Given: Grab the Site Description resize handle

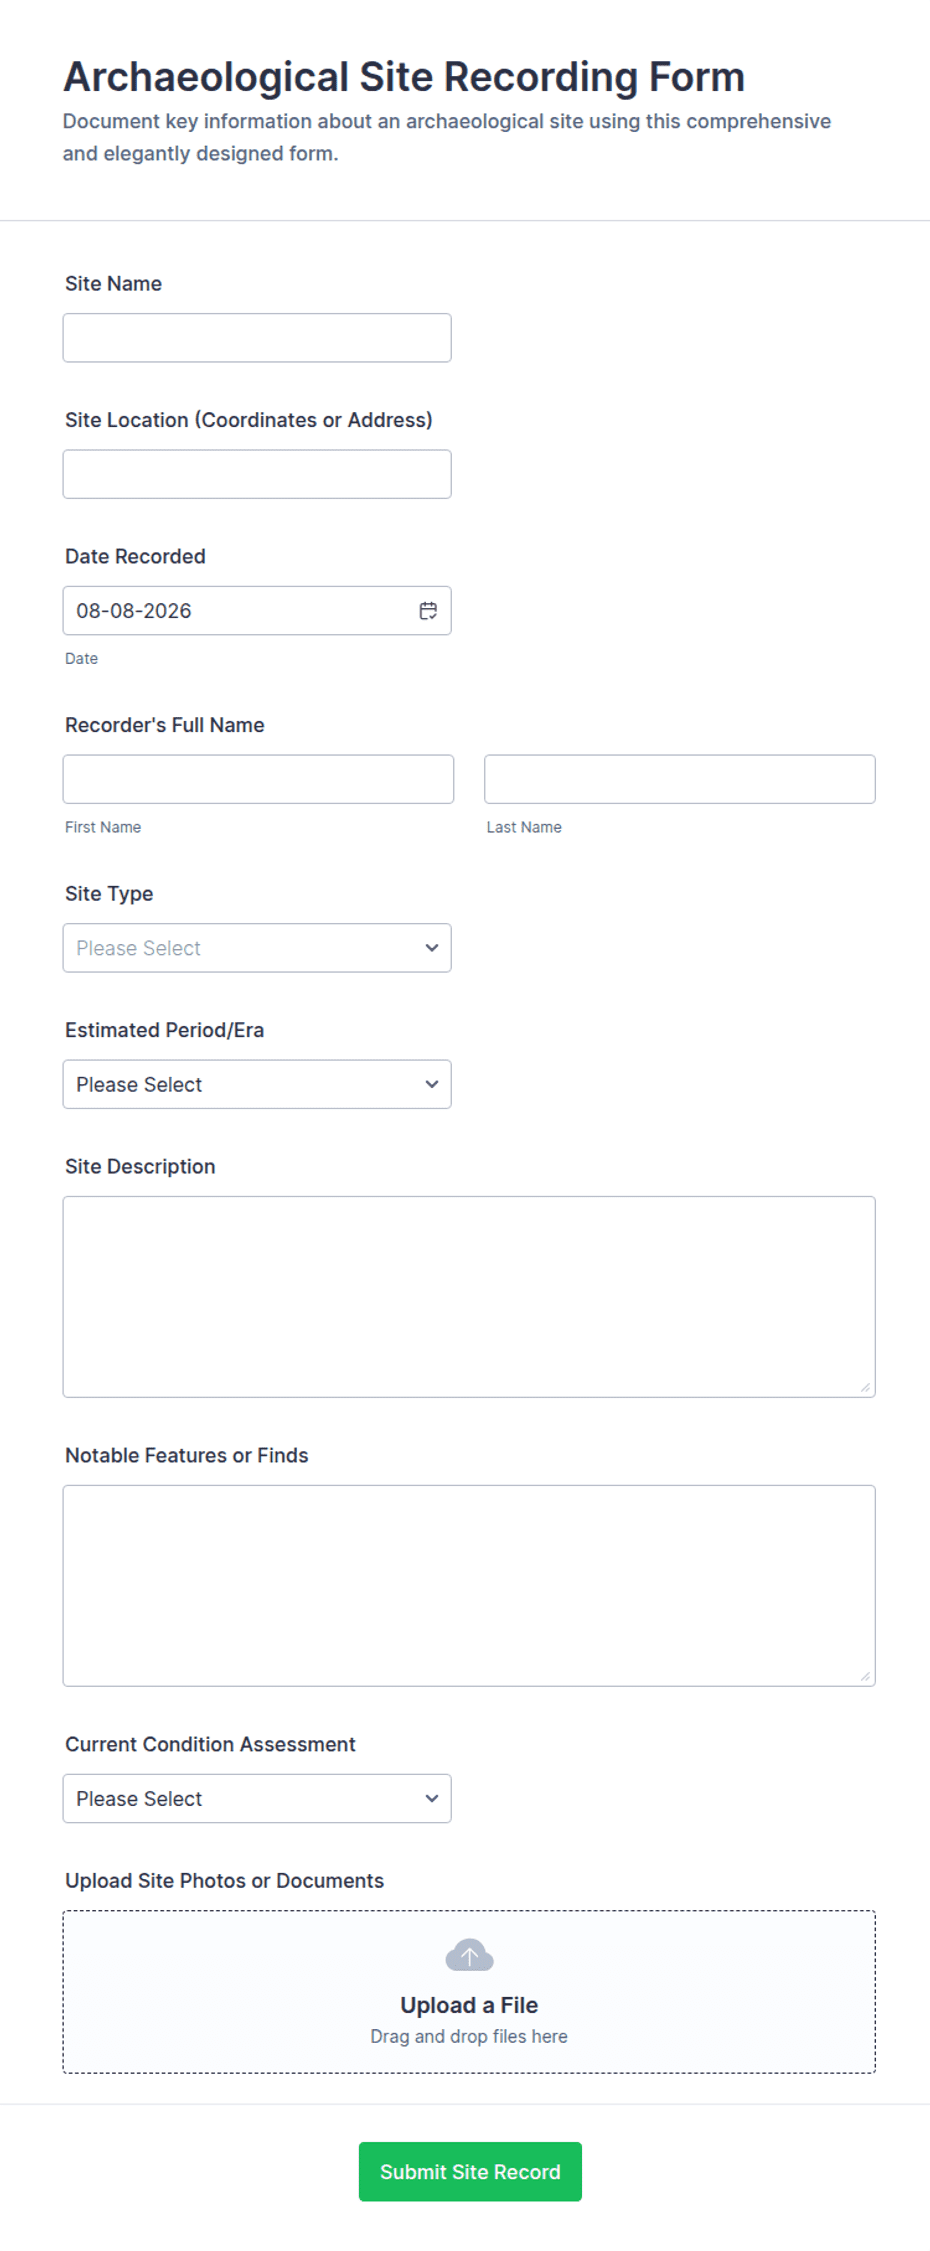Looking at the screenshot, I should (865, 1387).
